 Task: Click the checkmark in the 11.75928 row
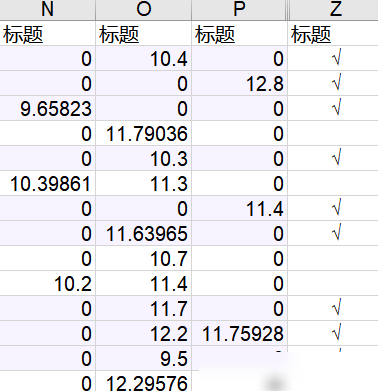click(x=337, y=333)
